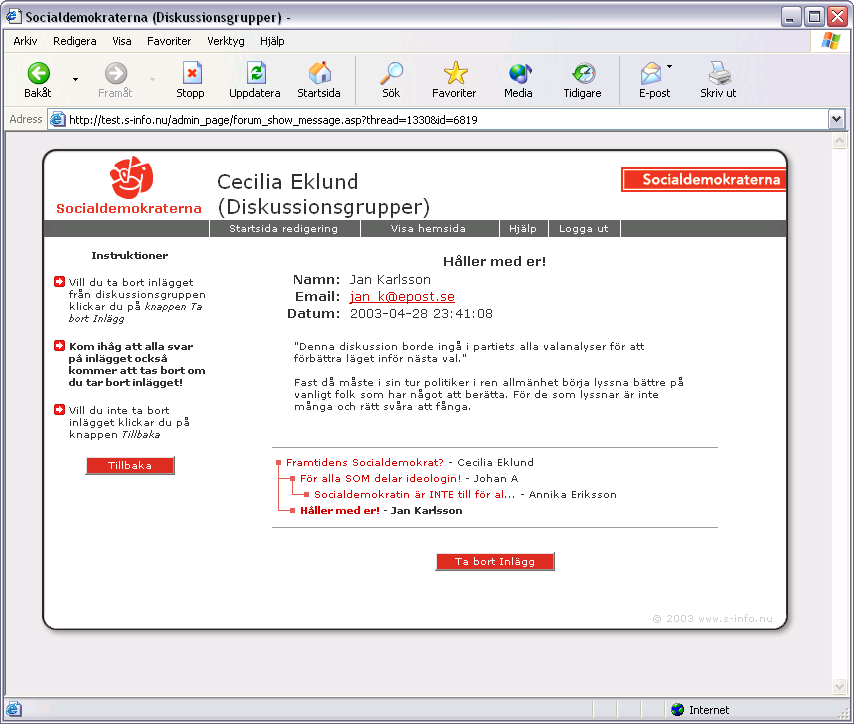Click the red Socialdemokraterna banner button

point(704,179)
